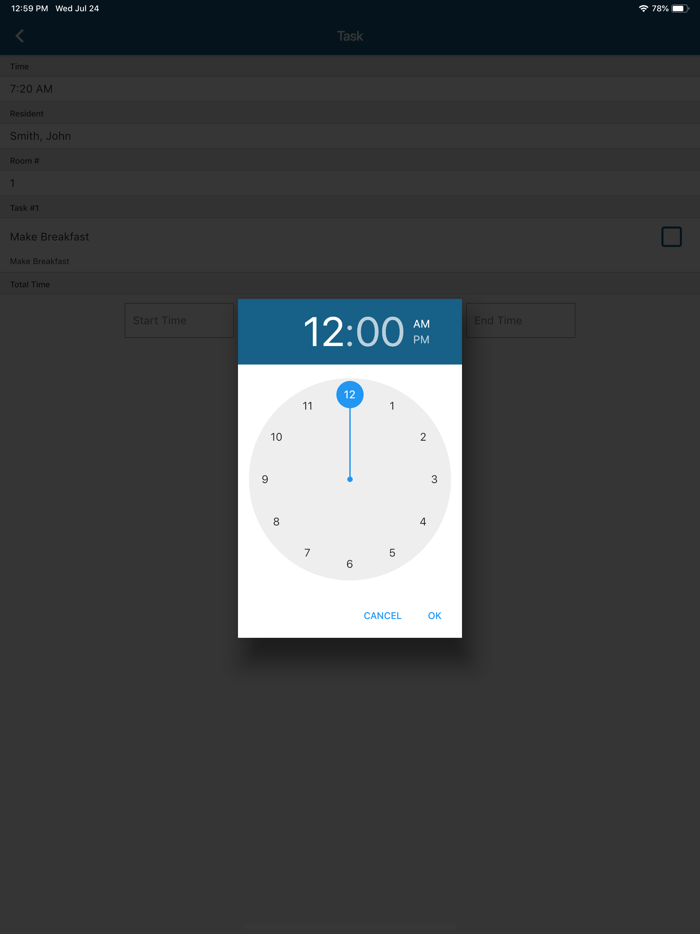This screenshot has width=700, height=934.
Task: Choose hour 6 on the clock dial
Action: coord(350,564)
